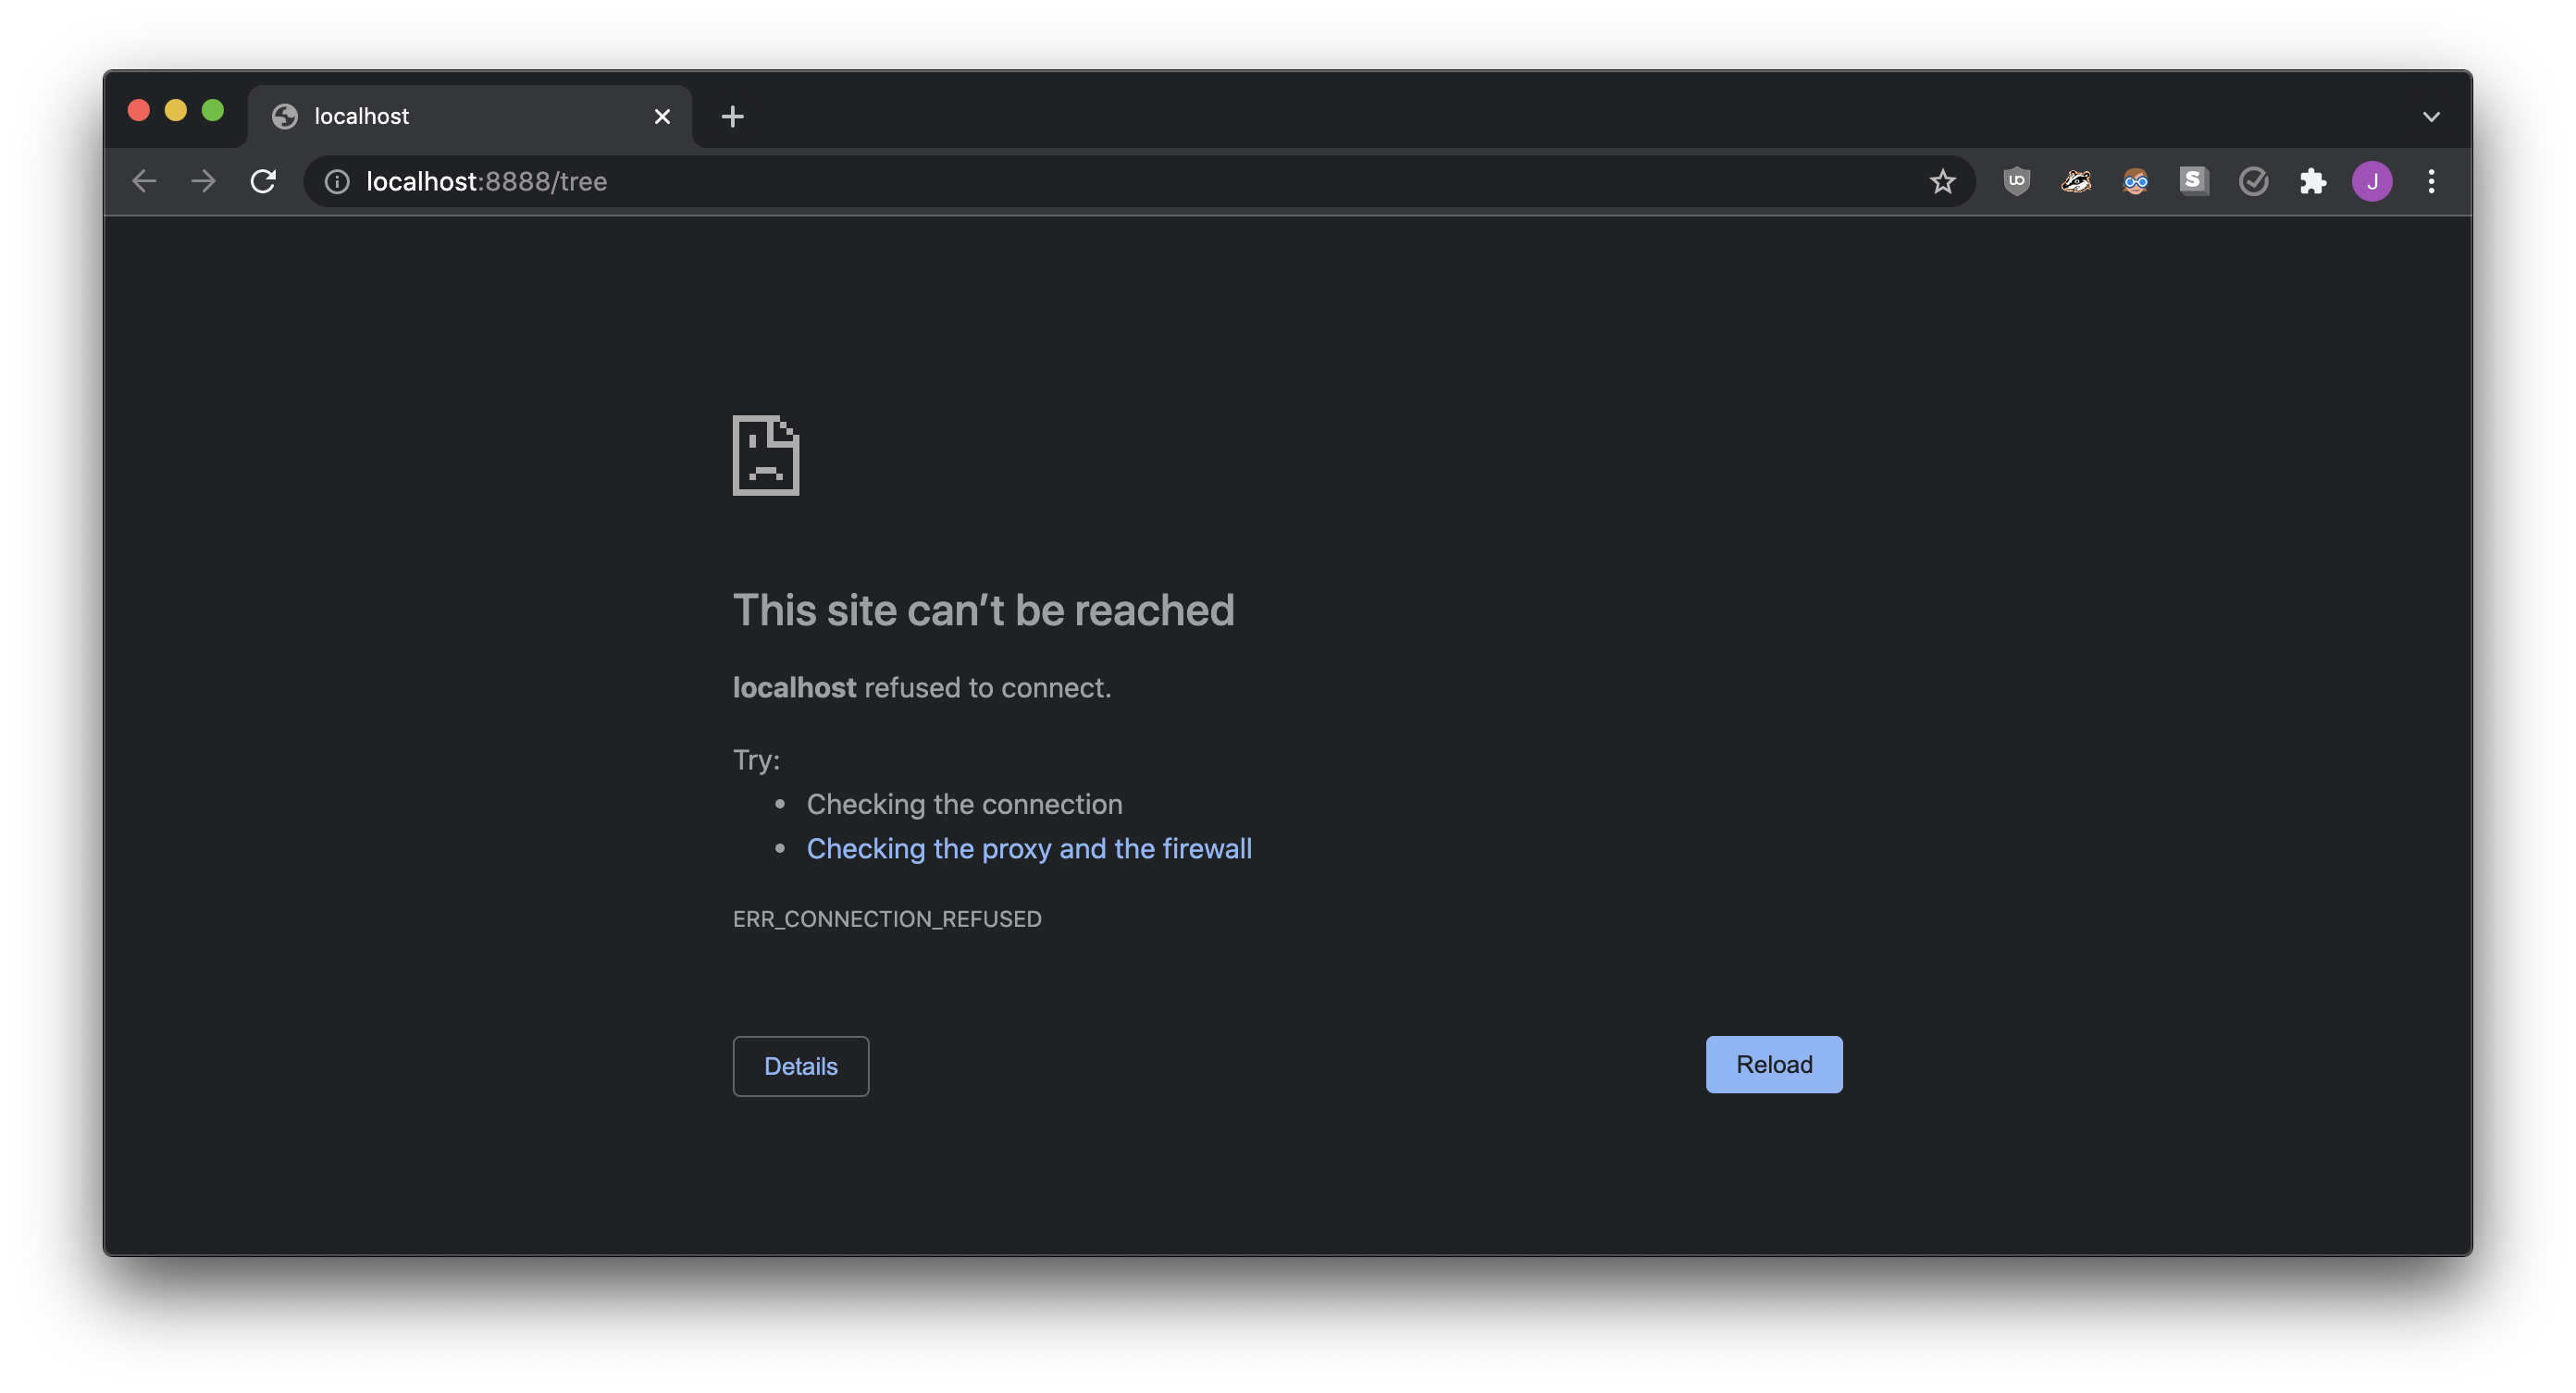Click the Details button
The width and height of the screenshot is (2576, 1393).
click(799, 1064)
